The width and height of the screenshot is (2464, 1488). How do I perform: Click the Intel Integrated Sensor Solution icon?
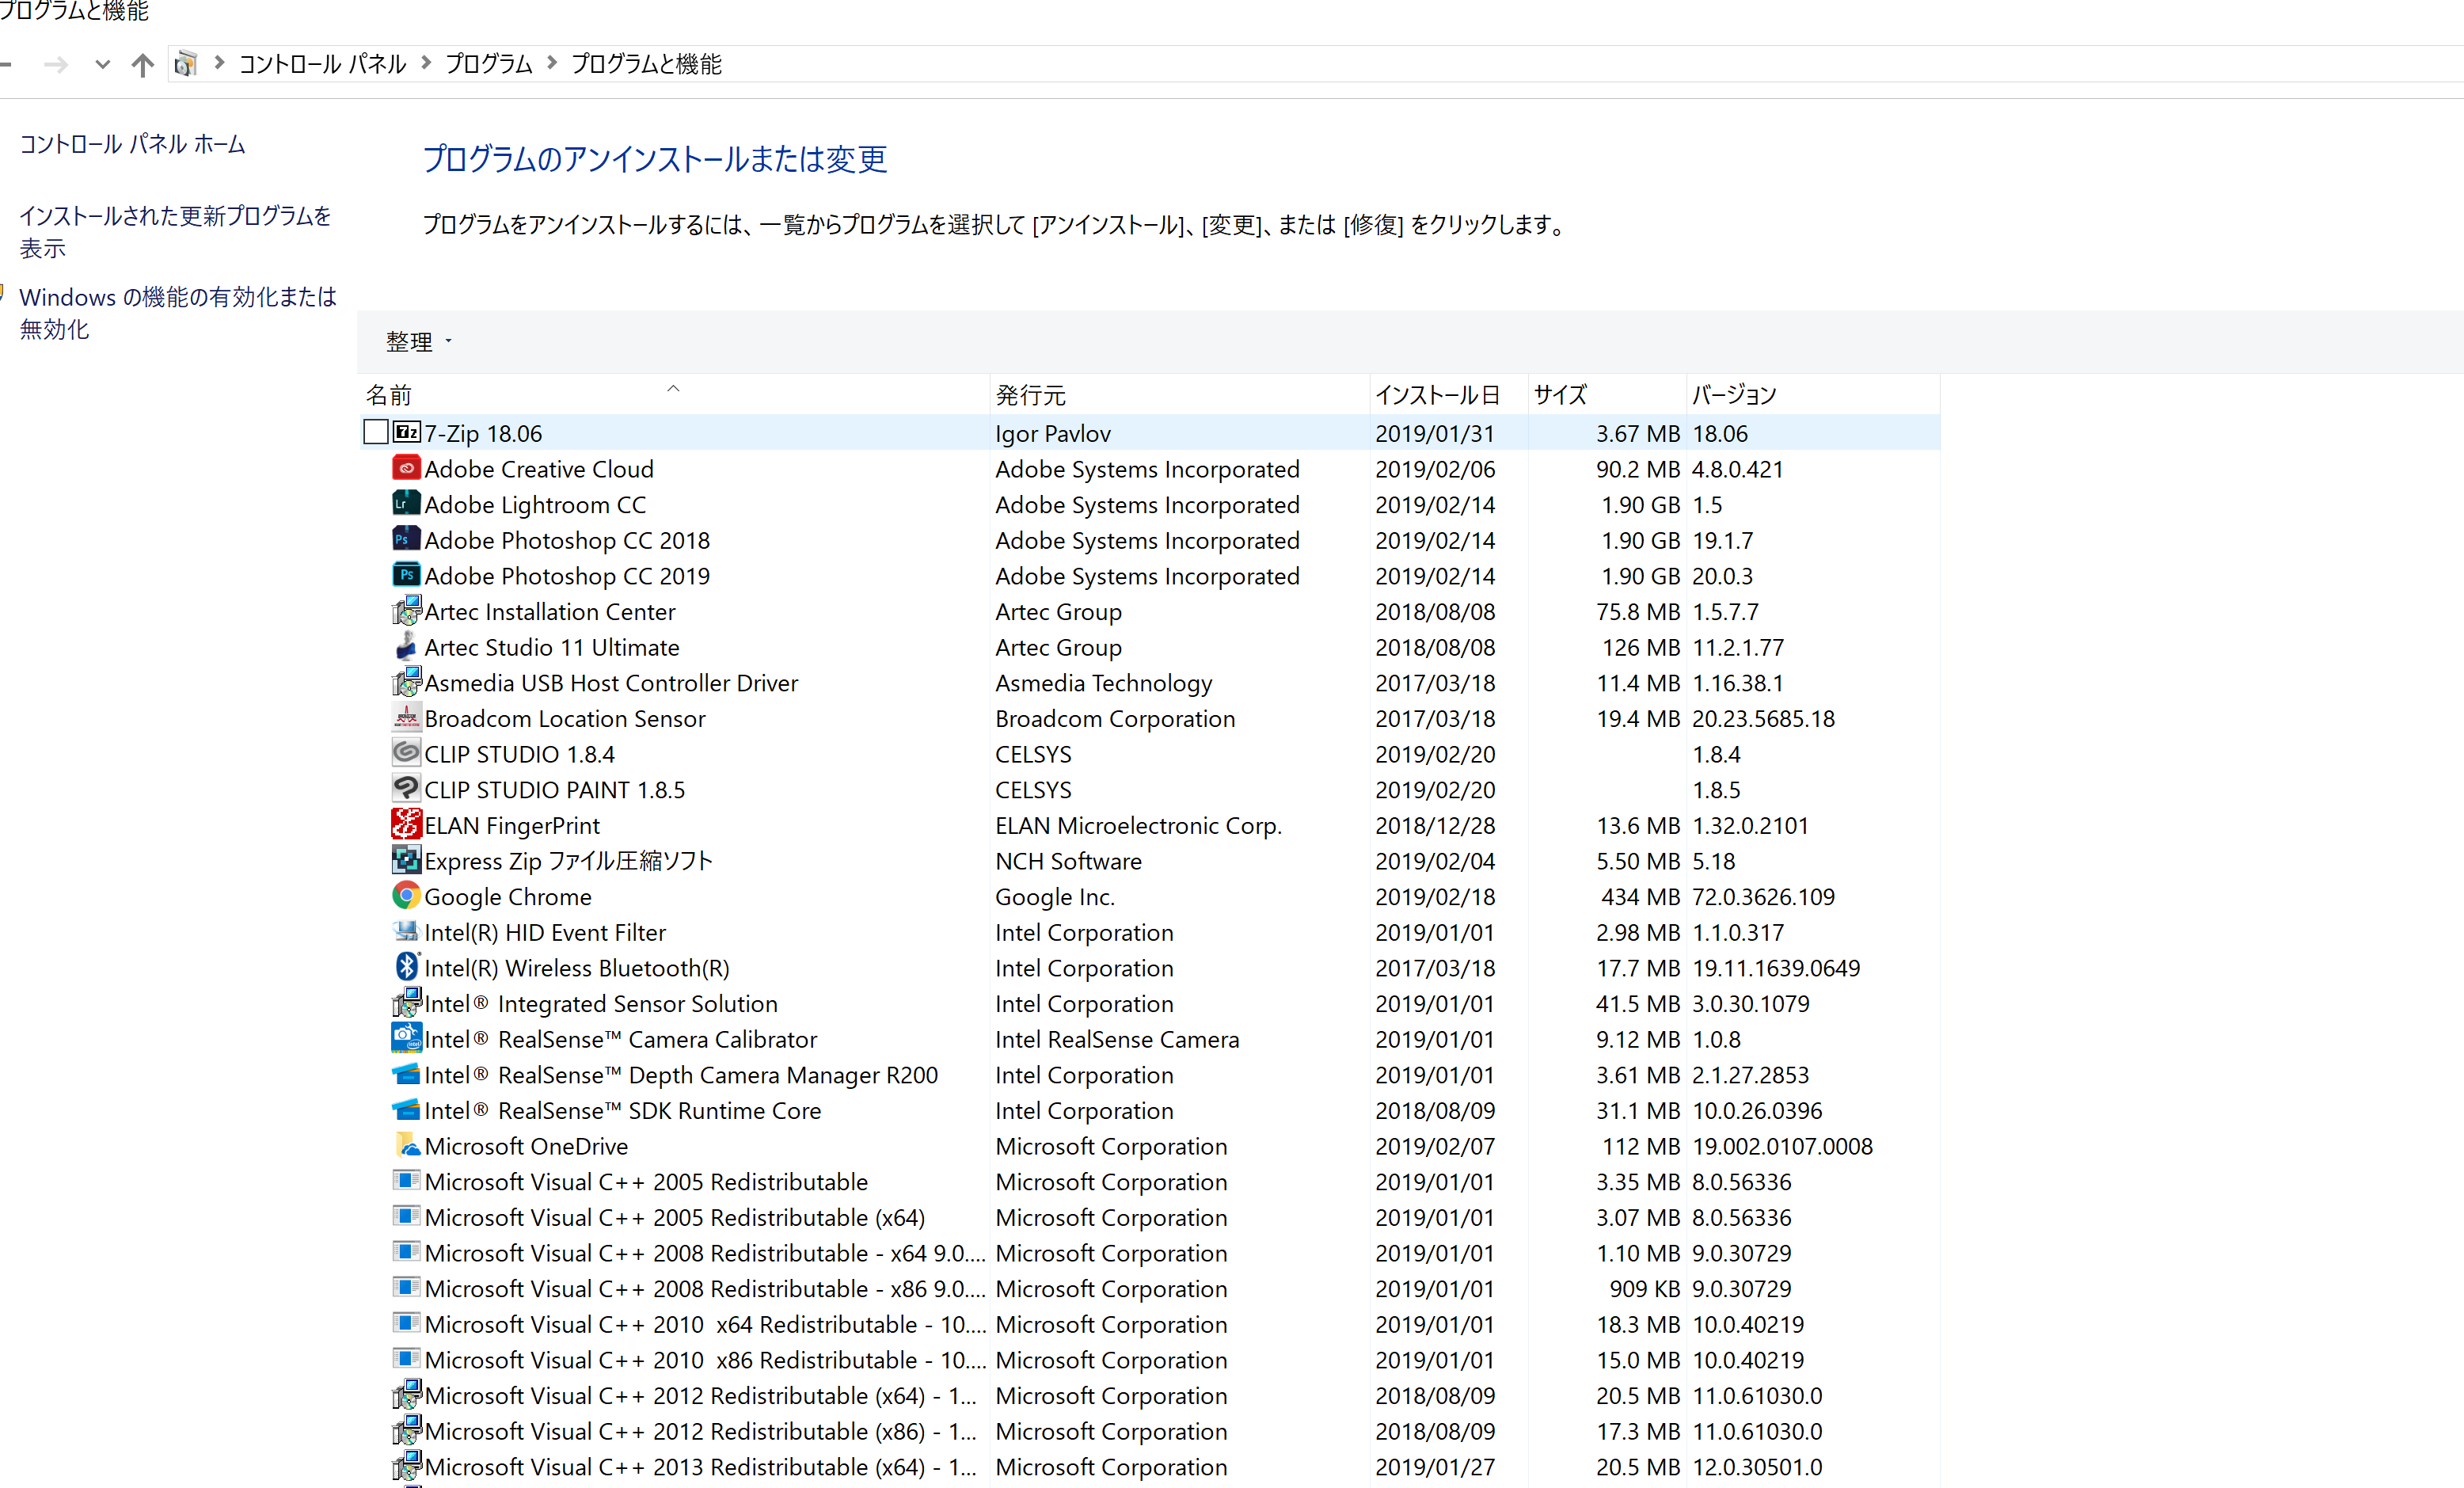coord(406,1003)
